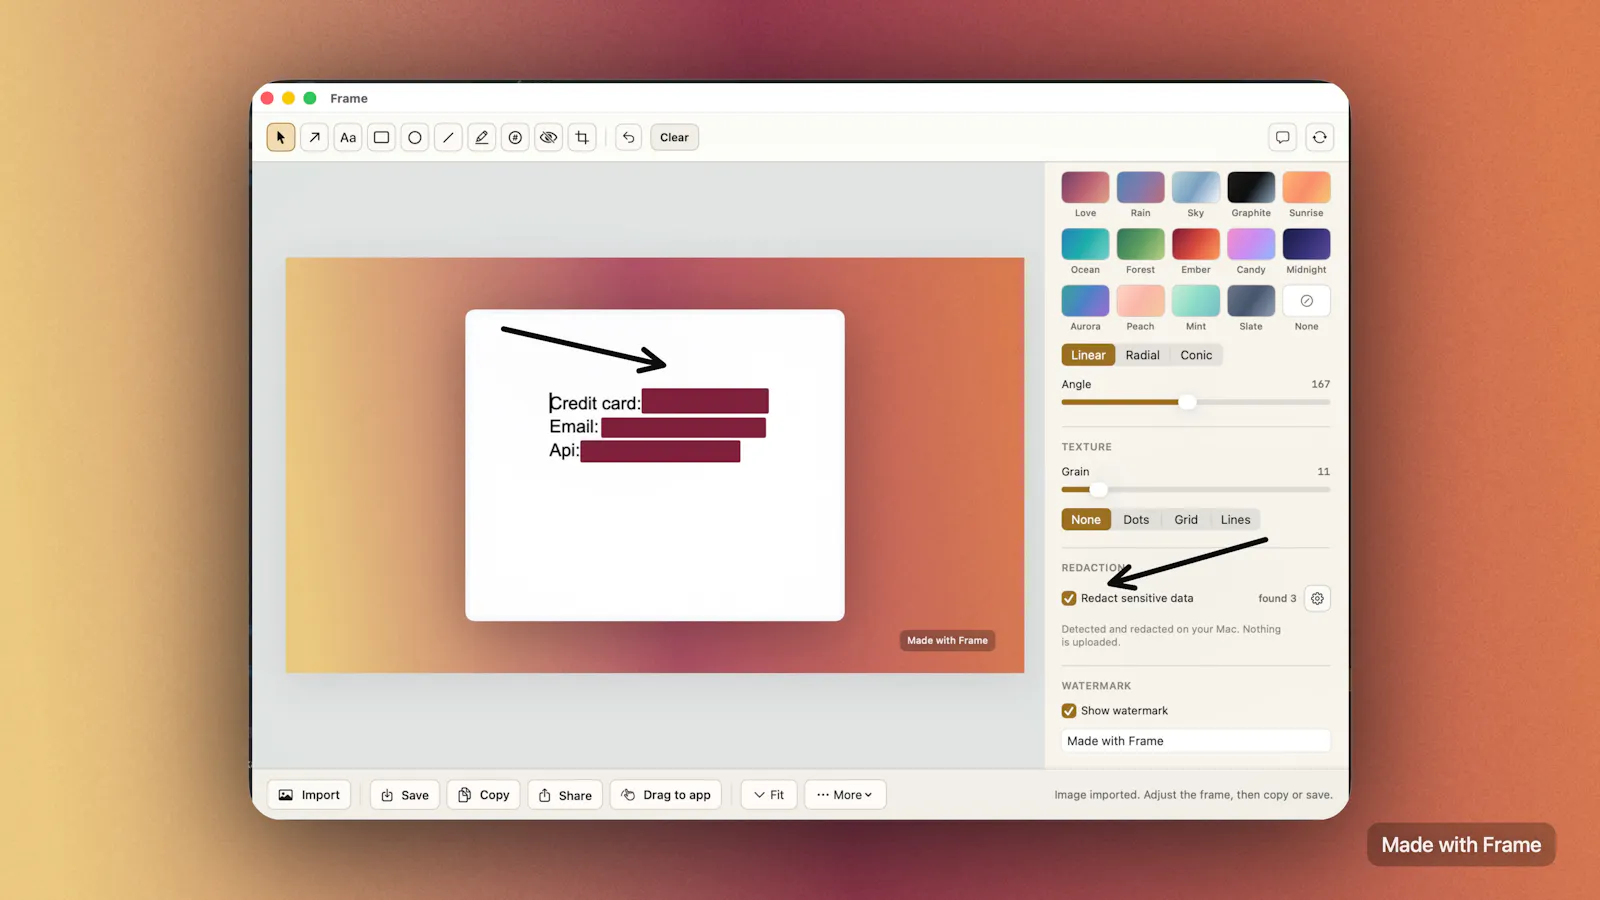The width and height of the screenshot is (1600, 900).
Task: Choose the Ember gradient background
Action: point(1196,244)
